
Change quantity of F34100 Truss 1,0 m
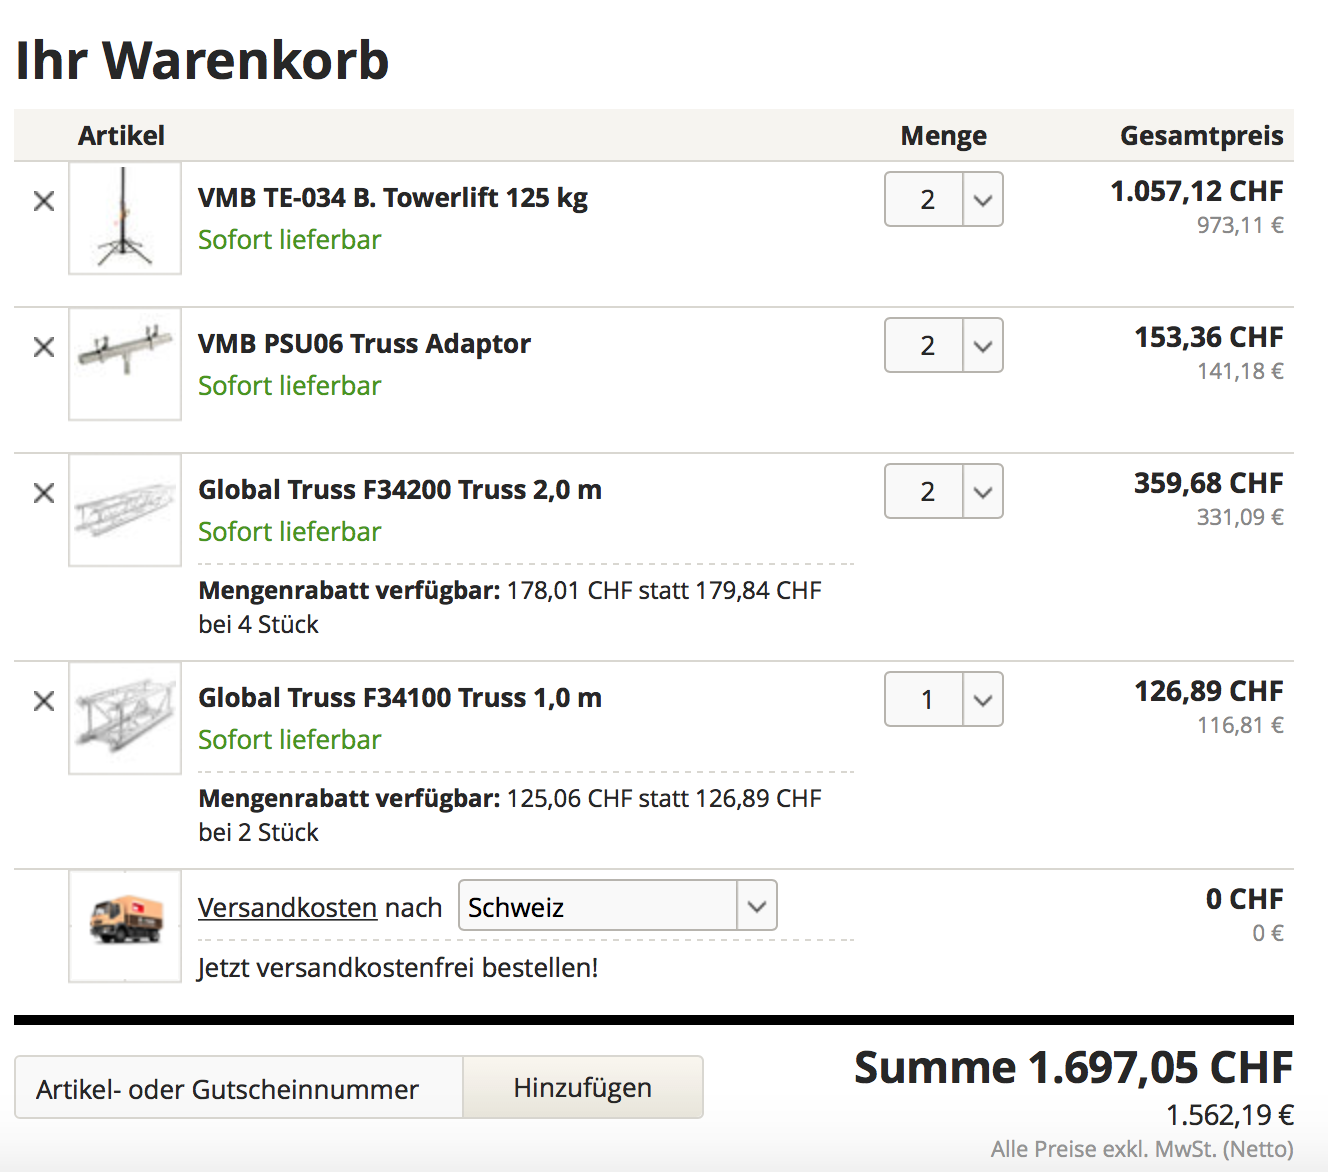coord(944,699)
